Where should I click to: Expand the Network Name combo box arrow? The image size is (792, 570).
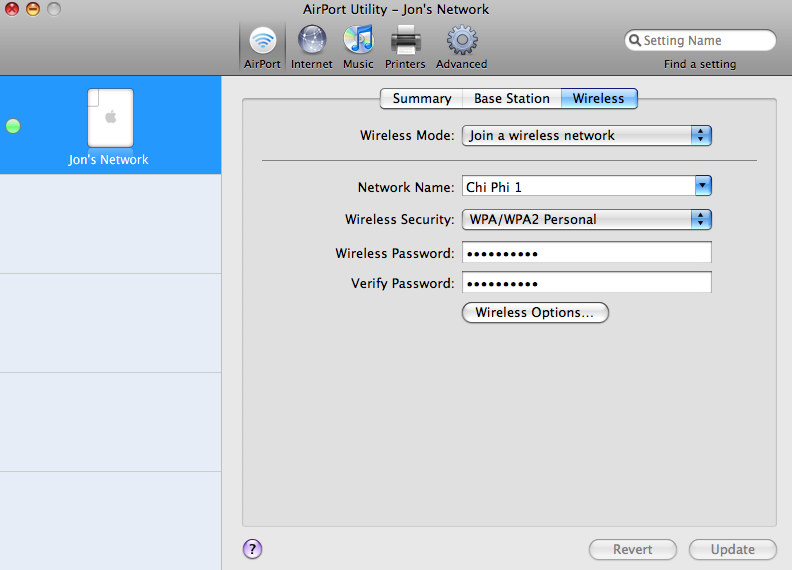(703, 185)
